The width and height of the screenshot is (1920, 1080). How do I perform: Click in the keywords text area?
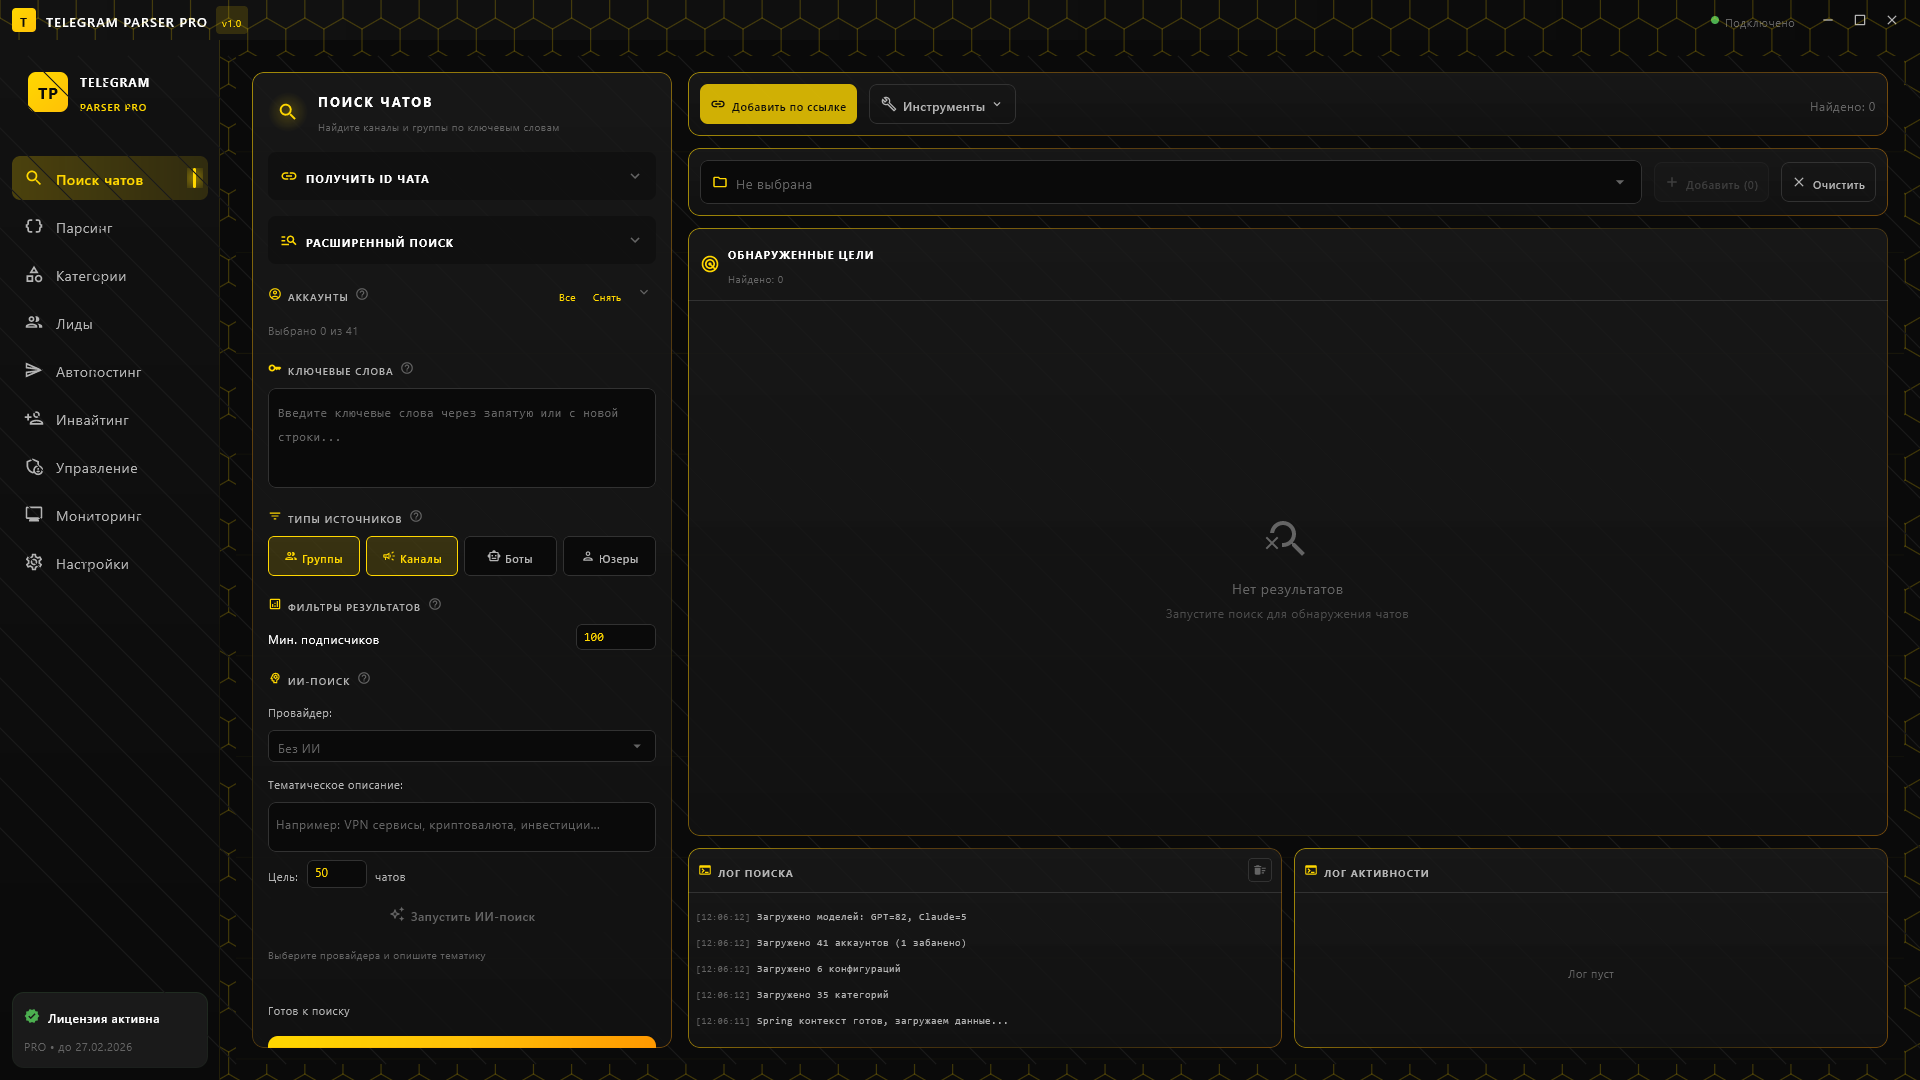pos(461,438)
